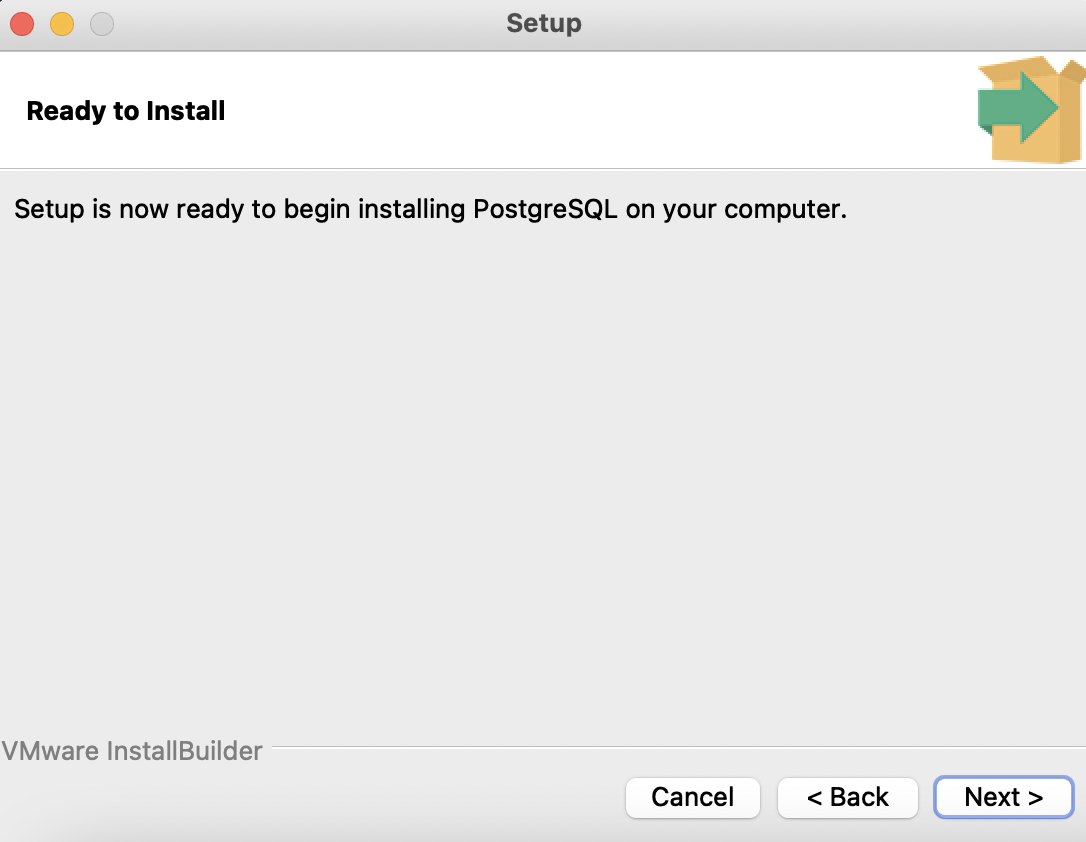Image resolution: width=1086 pixels, height=842 pixels.
Task: Select the Setup title in the titlebar
Action: 543,23
